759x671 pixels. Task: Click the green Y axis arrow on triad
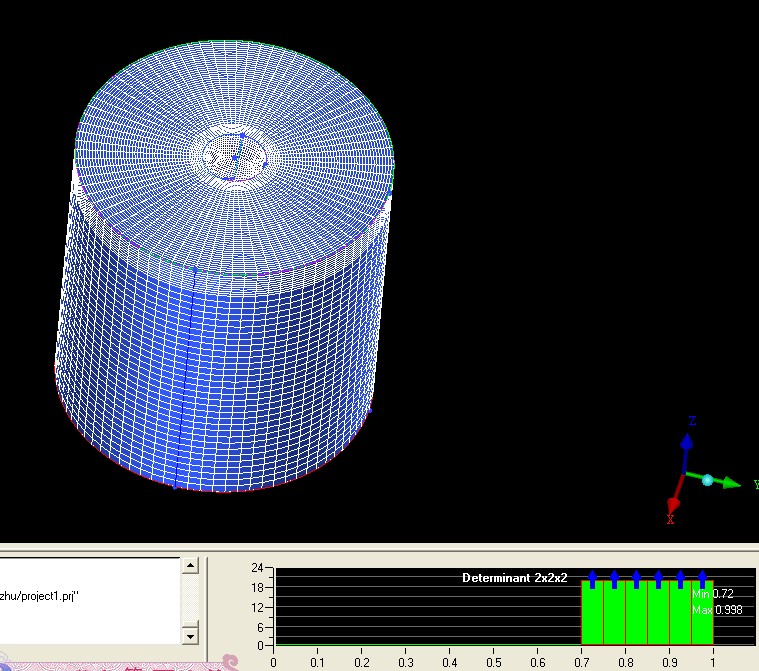(x=731, y=484)
